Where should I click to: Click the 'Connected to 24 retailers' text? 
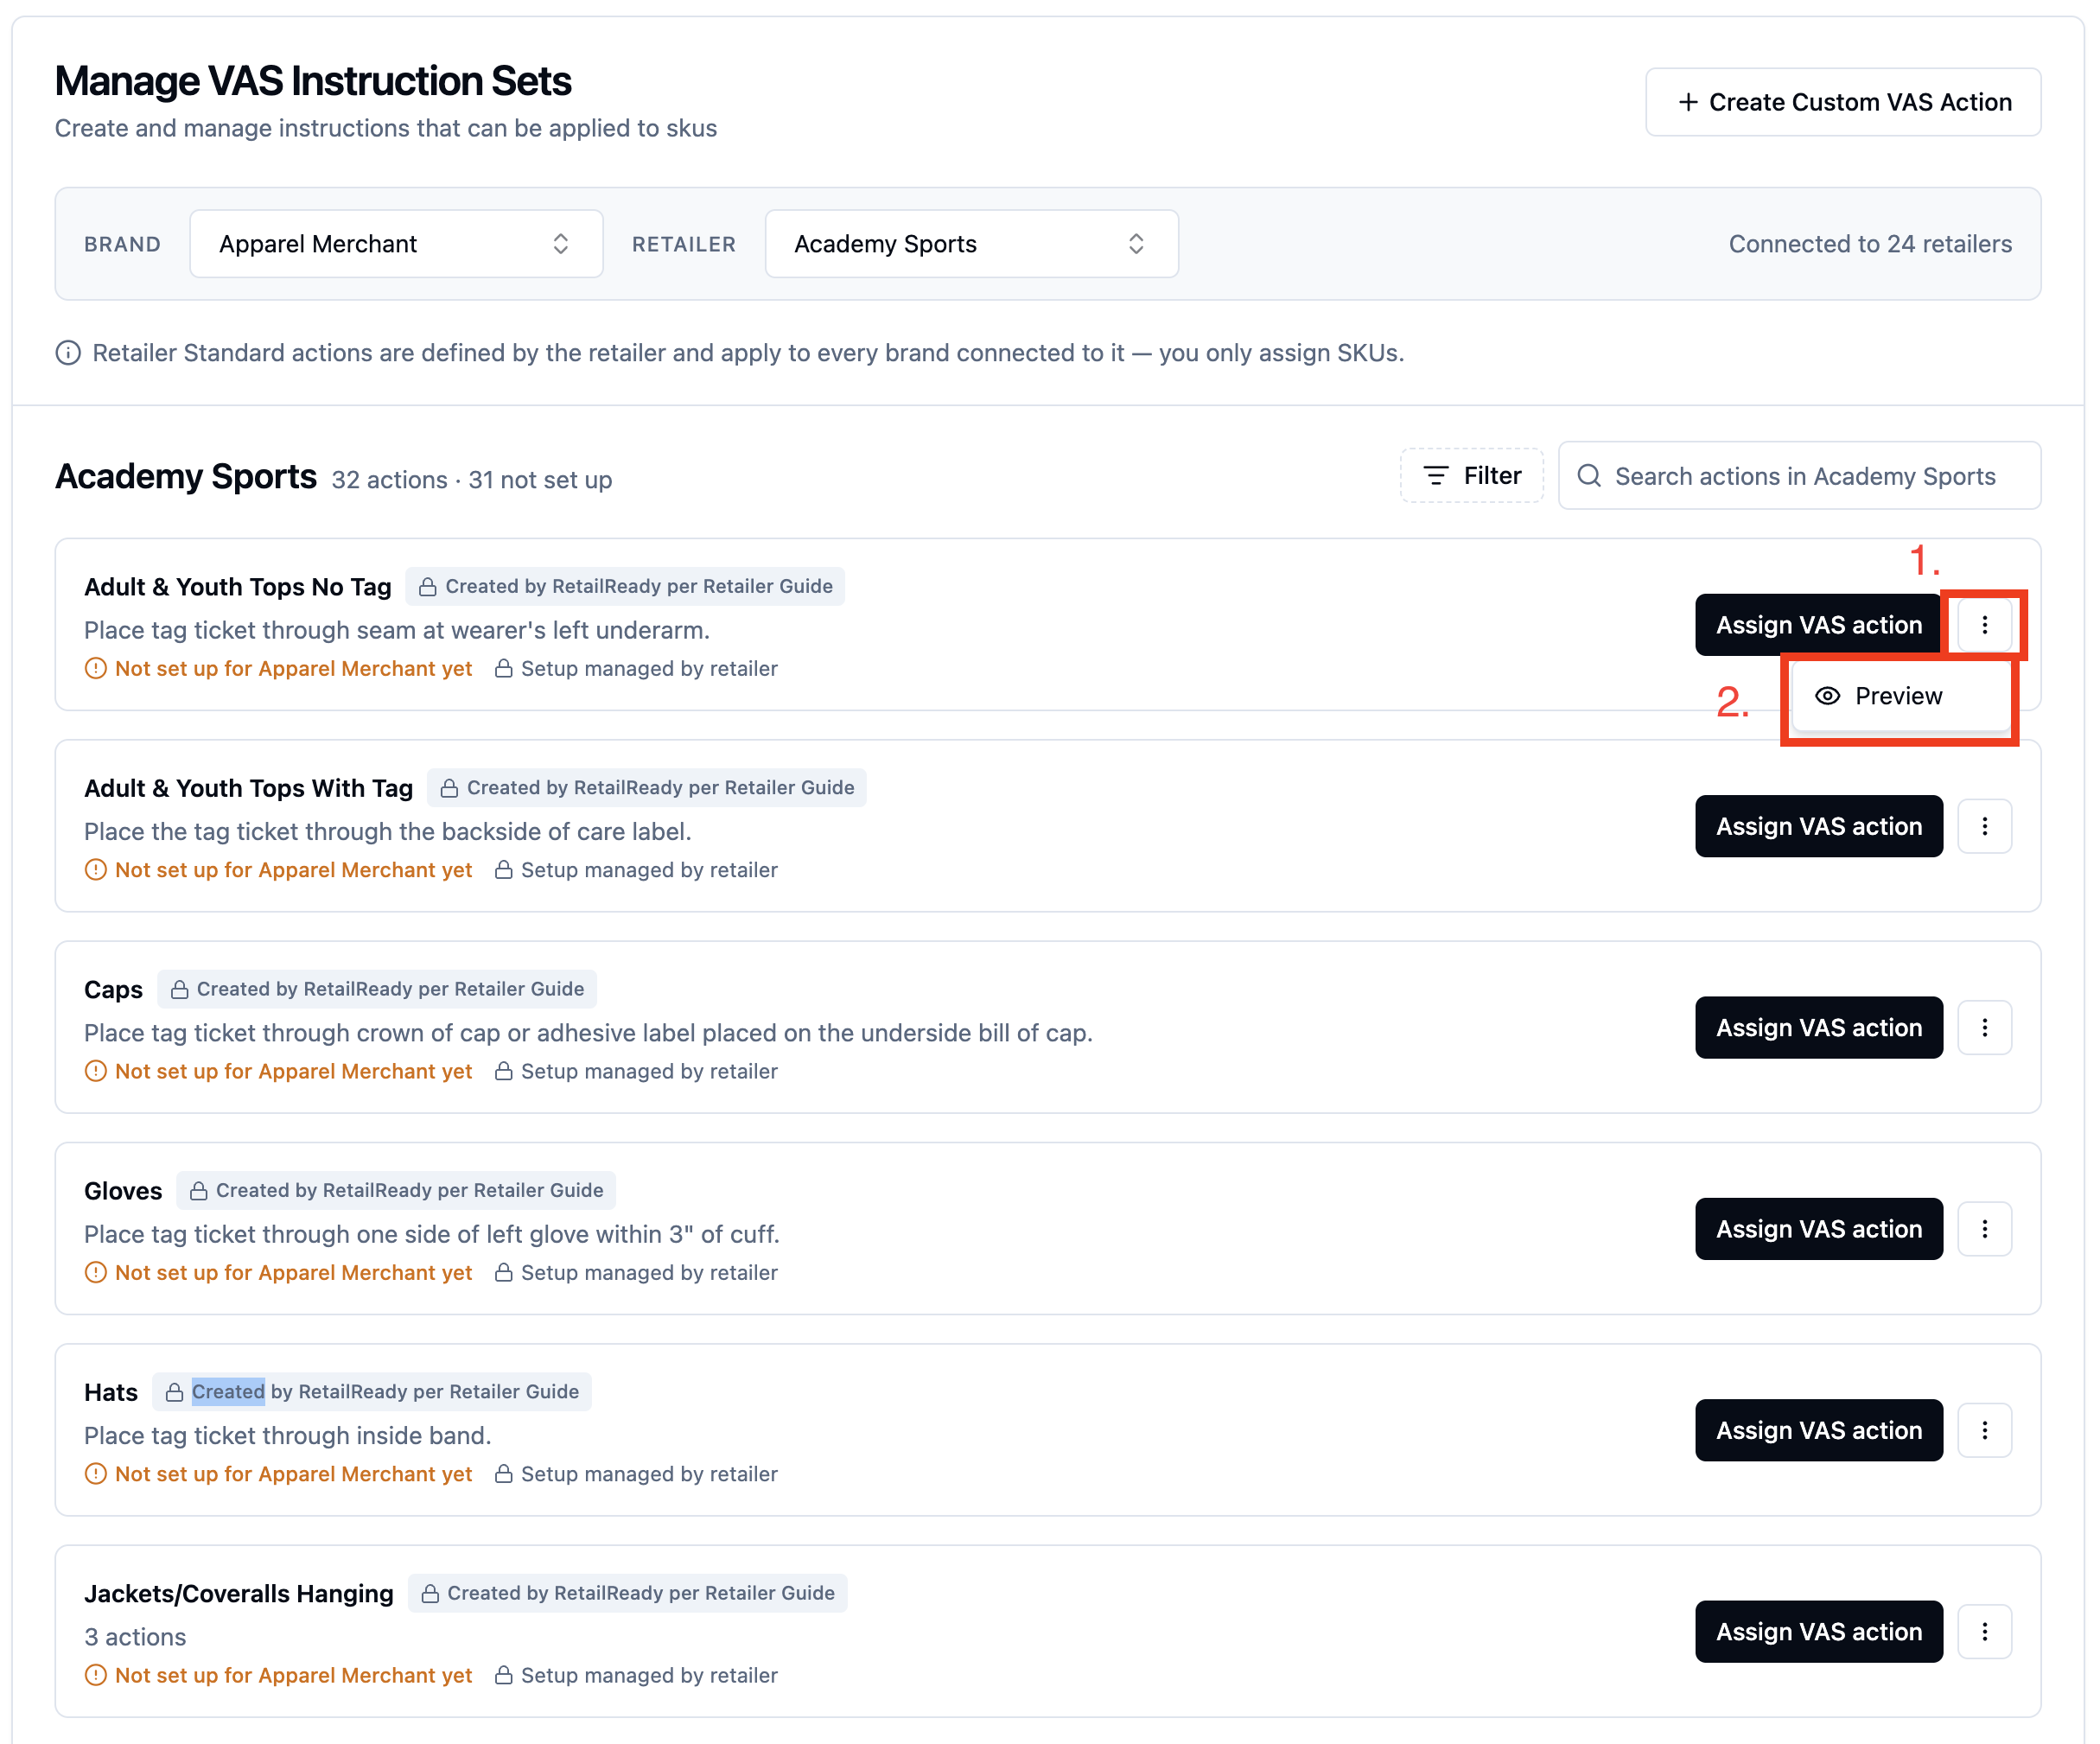pyautogui.click(x=1870, y=244)
